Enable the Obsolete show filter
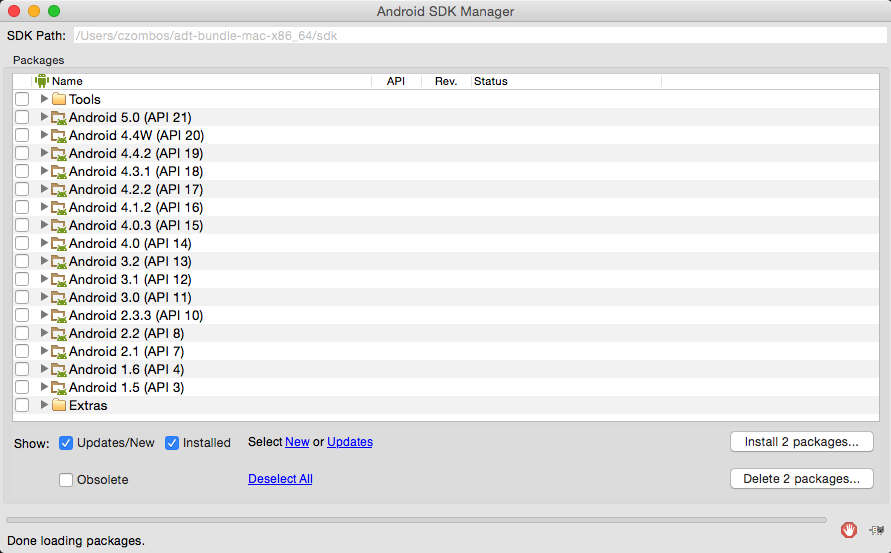This screenshot has height=553, width=891. pos(66,480)
